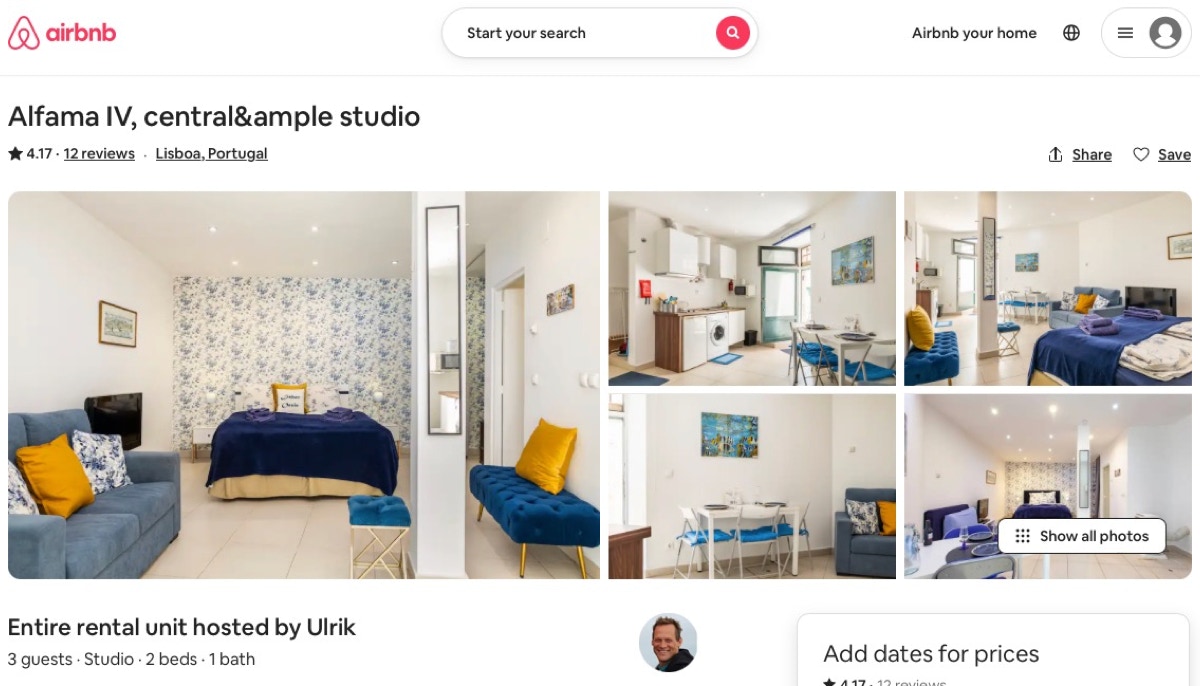Click the user profile avatar

[1165, 33]
